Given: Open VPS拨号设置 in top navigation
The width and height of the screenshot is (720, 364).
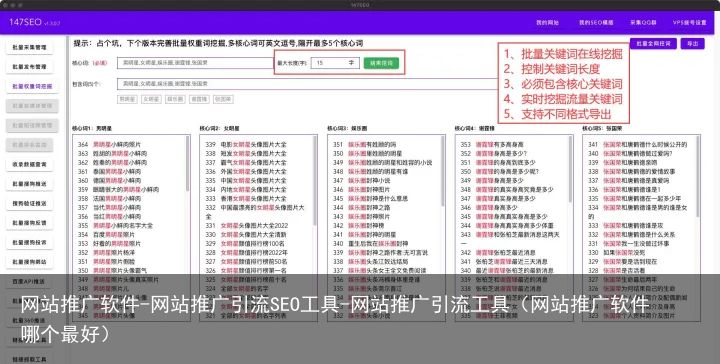Looking at the screenshot, I should pos(689,22).
